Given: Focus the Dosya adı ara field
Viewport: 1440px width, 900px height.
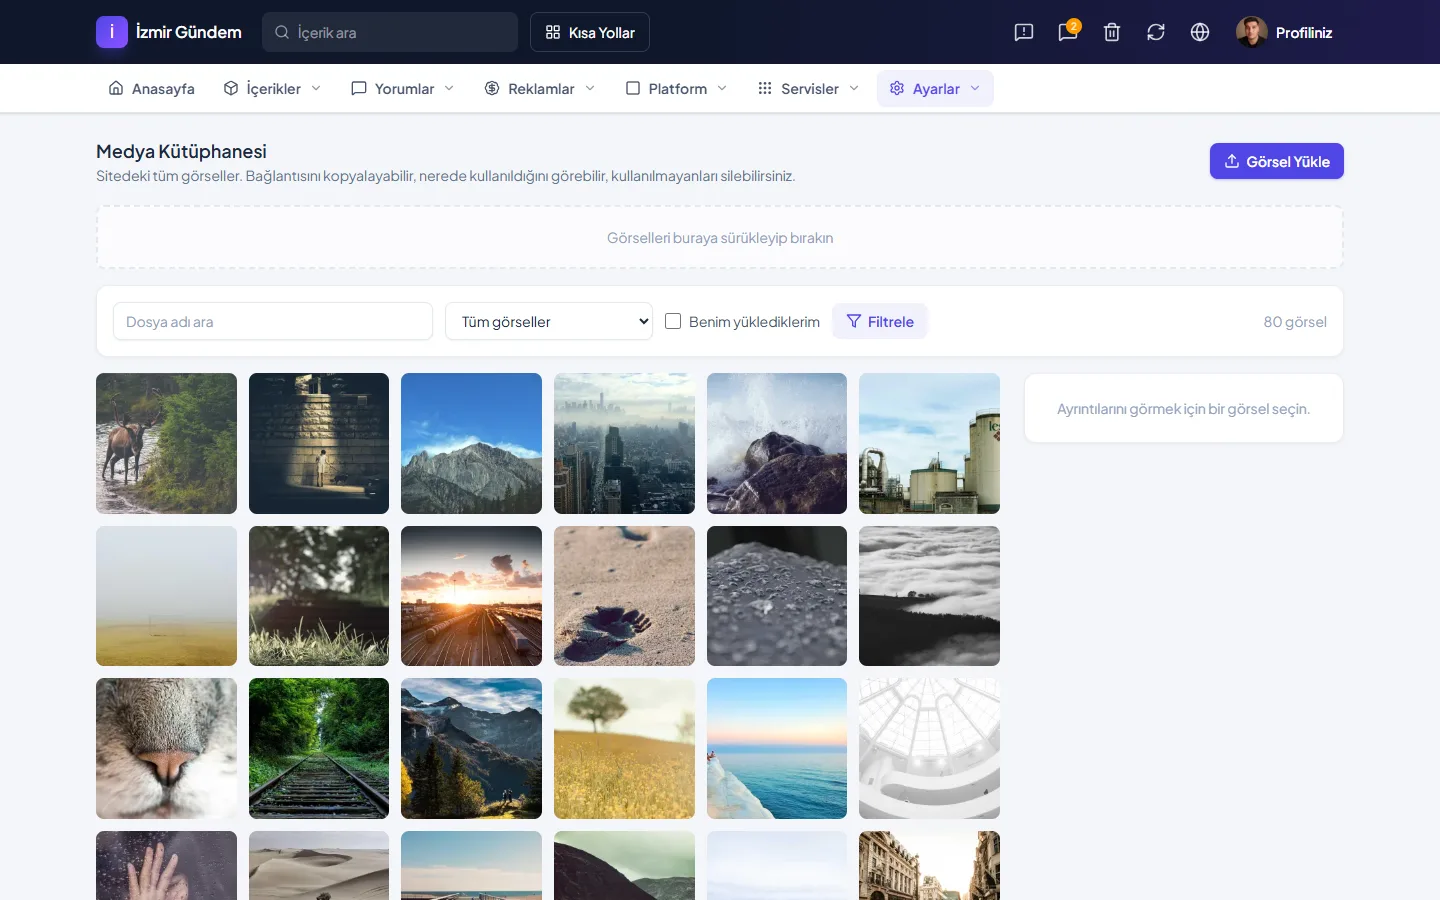Looking at the screenshot, I should pos(273,321).
